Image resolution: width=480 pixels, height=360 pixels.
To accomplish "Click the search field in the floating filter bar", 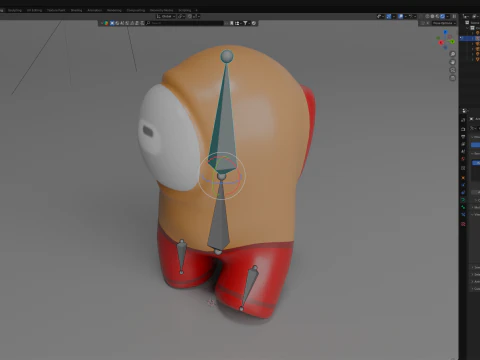I will [x=187, y=23].
